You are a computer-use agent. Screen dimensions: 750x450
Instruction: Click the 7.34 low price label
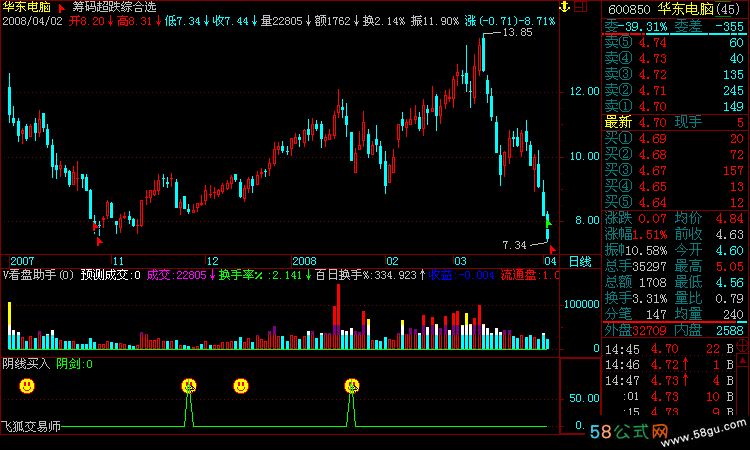(514, 245)
